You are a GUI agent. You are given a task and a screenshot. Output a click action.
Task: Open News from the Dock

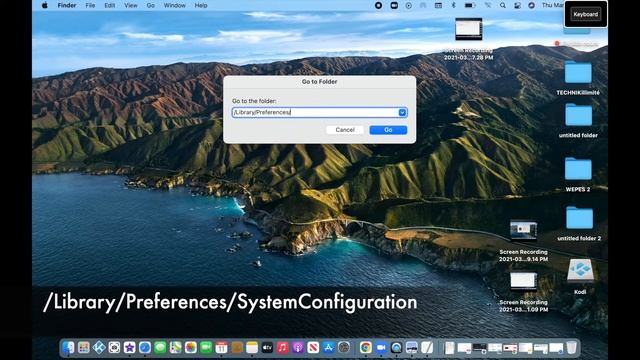313,347
